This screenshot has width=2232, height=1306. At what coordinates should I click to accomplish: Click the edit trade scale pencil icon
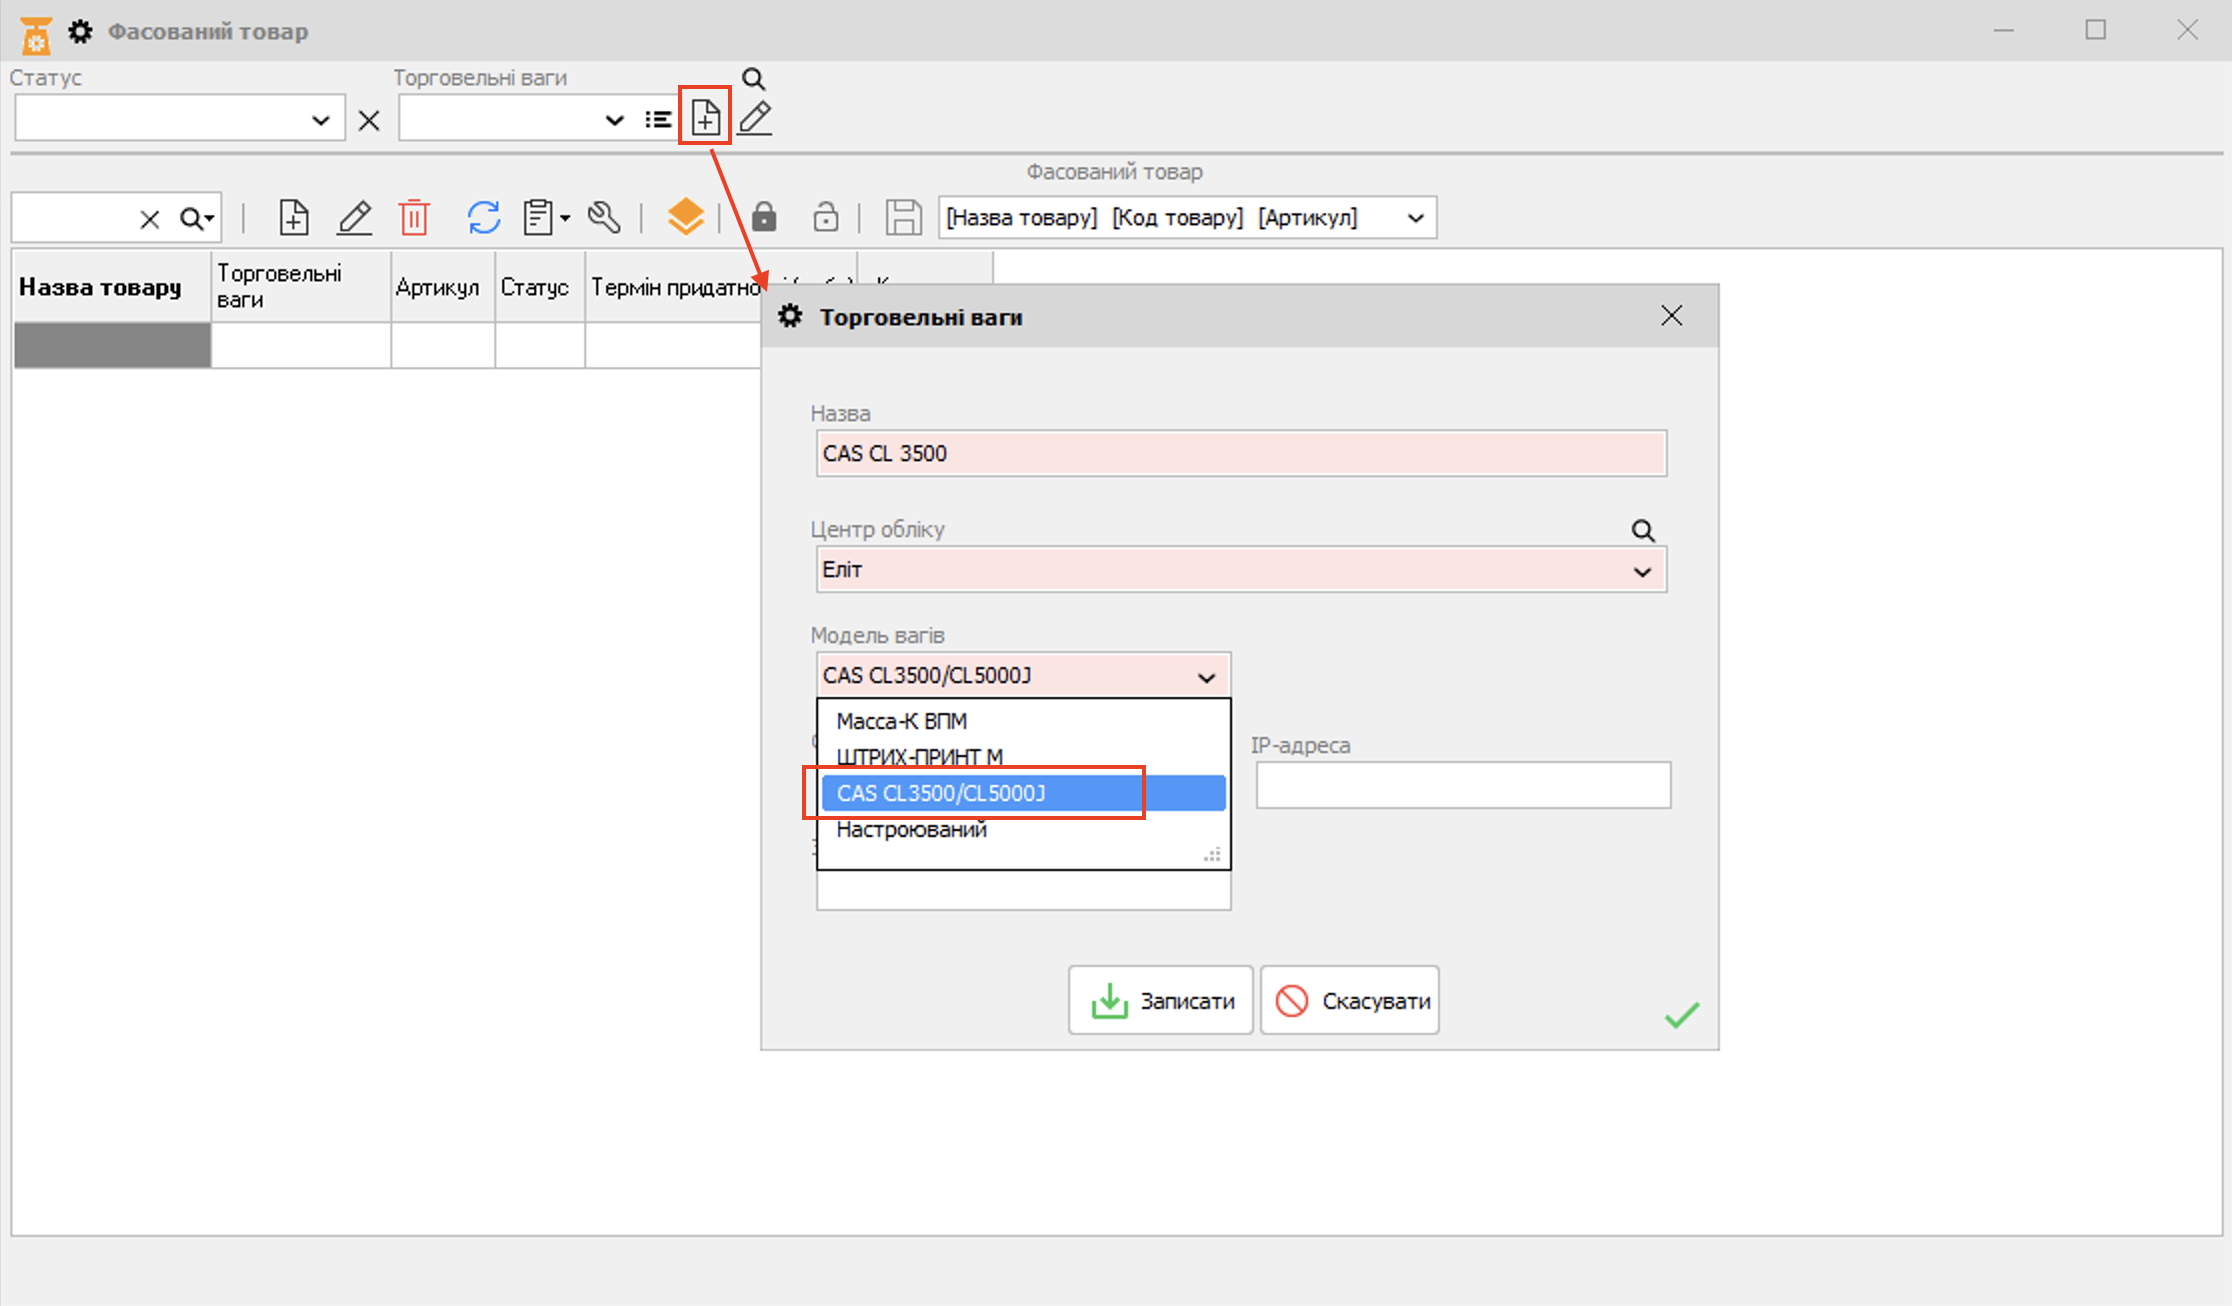(755, 118)
